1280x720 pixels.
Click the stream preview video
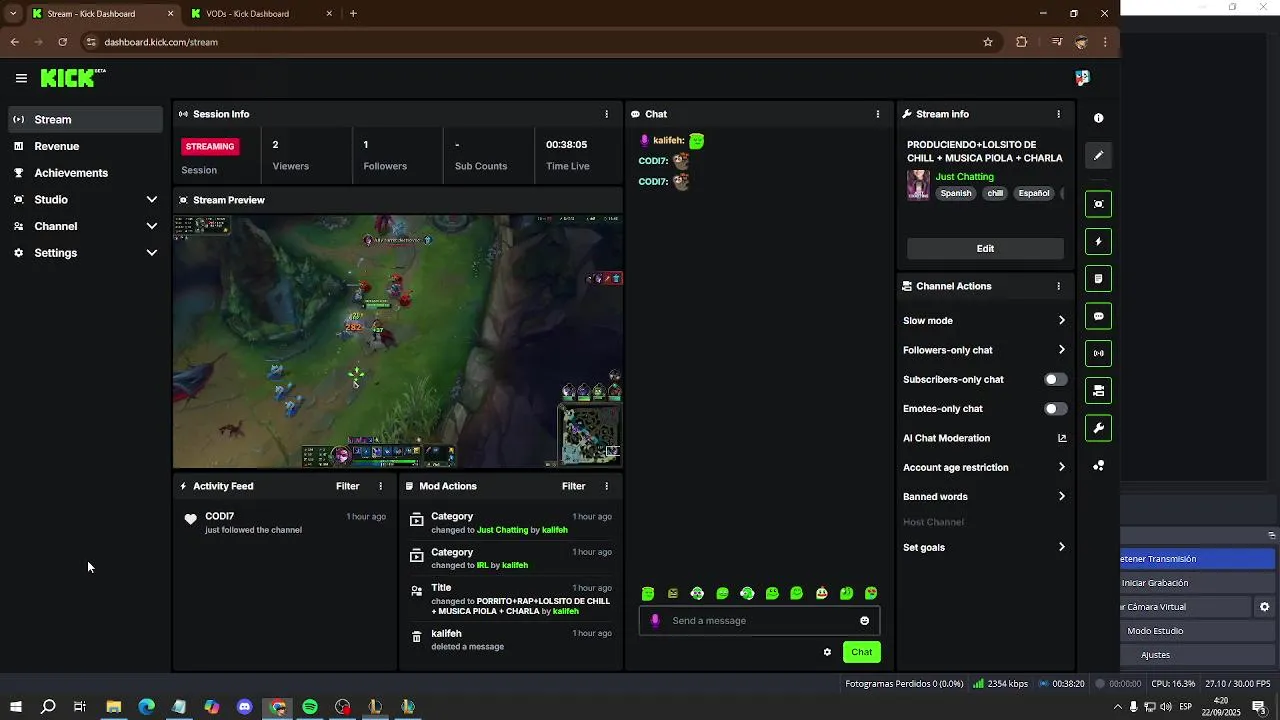coord(398,341)
